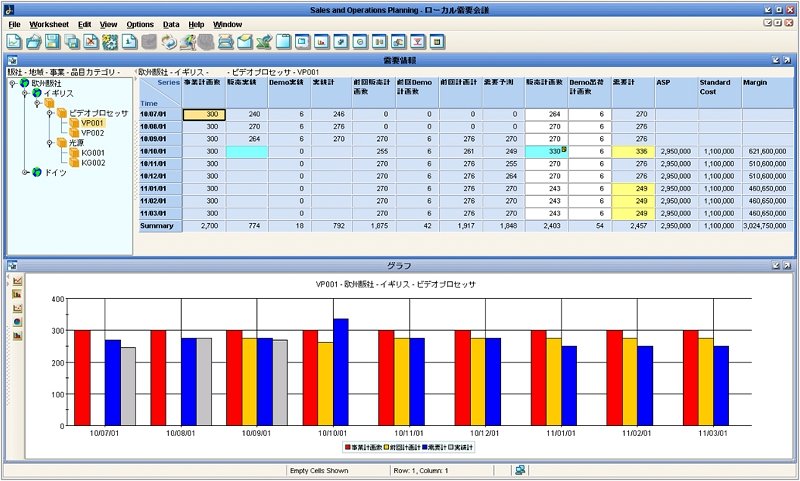Expand the ドイツ tree node
800x481 pixels.
(24, 172)
